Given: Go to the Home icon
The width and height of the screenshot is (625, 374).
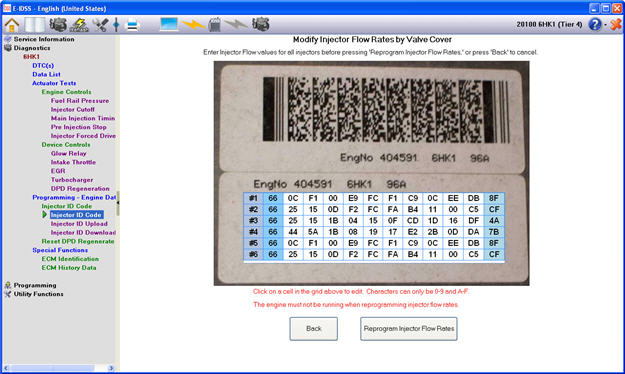Looking at the screenshot, I should click(x=12, y=25).
